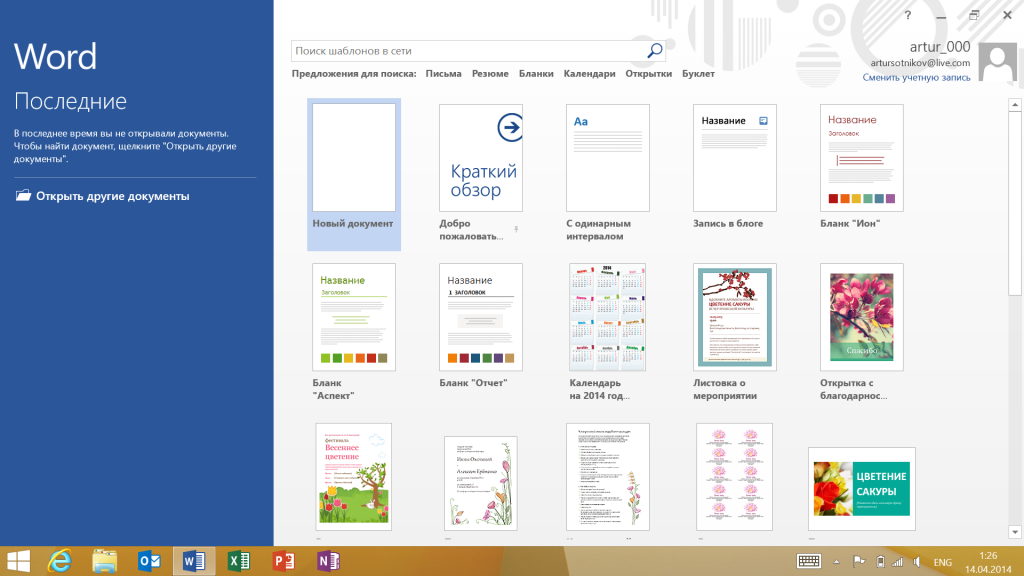Screen dimensions: 1024x576
Task: Choose the Новый документ blank template
Action: pyautogui.click(x=353, y=158)
